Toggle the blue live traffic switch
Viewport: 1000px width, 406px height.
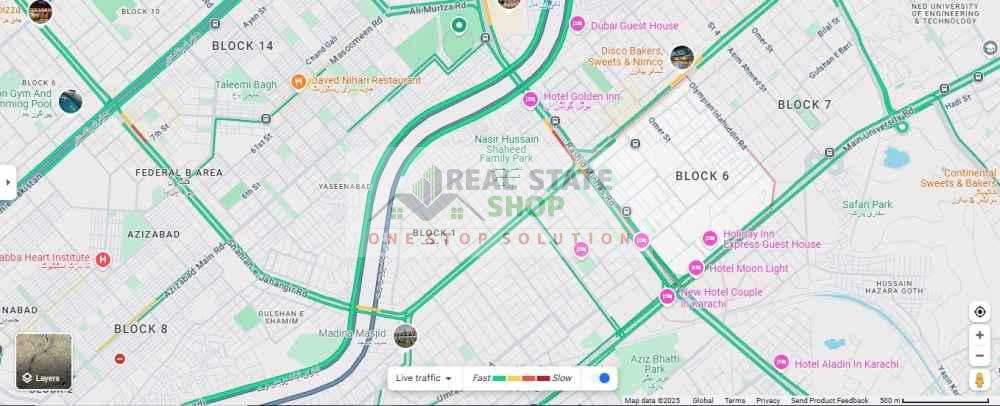point(600,378)
